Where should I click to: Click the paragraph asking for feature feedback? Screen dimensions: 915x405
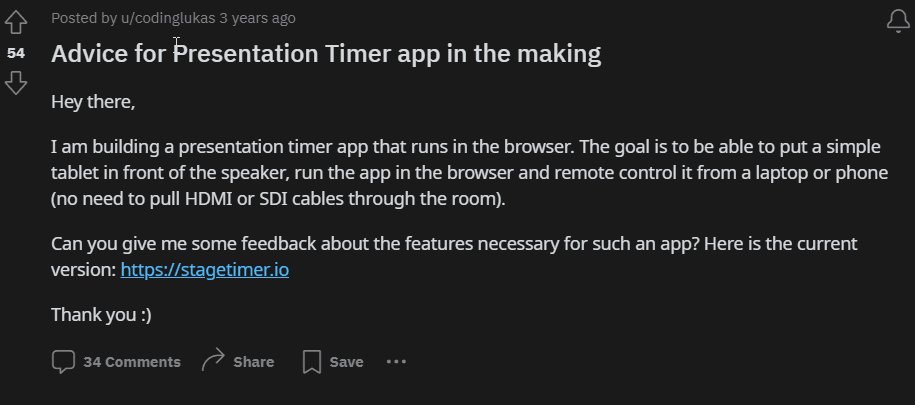pyautogui.click(x=455, y=257)
